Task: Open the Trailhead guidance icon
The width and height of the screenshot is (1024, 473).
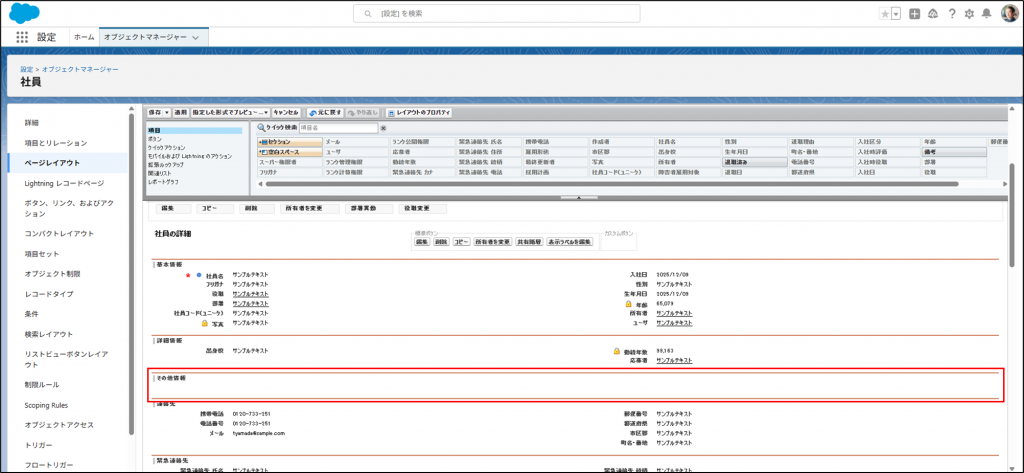Action: point(932,13)
